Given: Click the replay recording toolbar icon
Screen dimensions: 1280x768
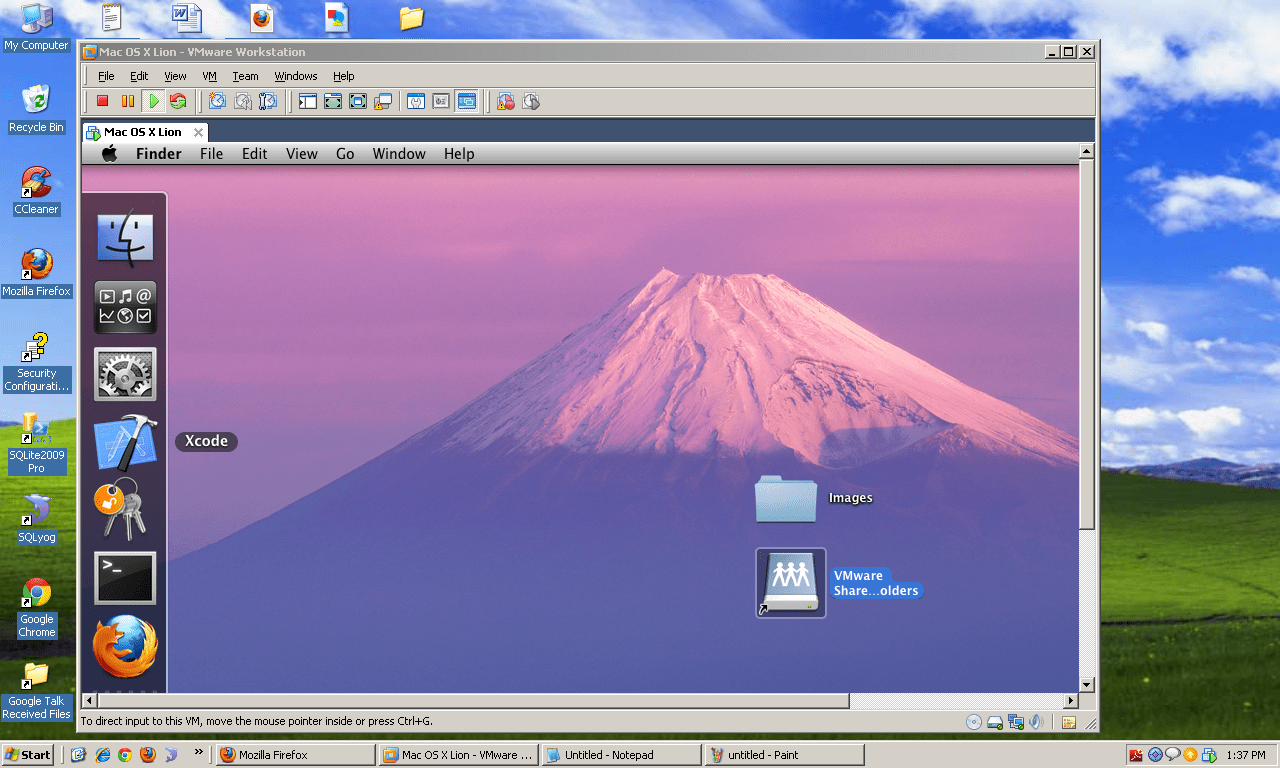Looking at the screenshot, I should (531, 101).
